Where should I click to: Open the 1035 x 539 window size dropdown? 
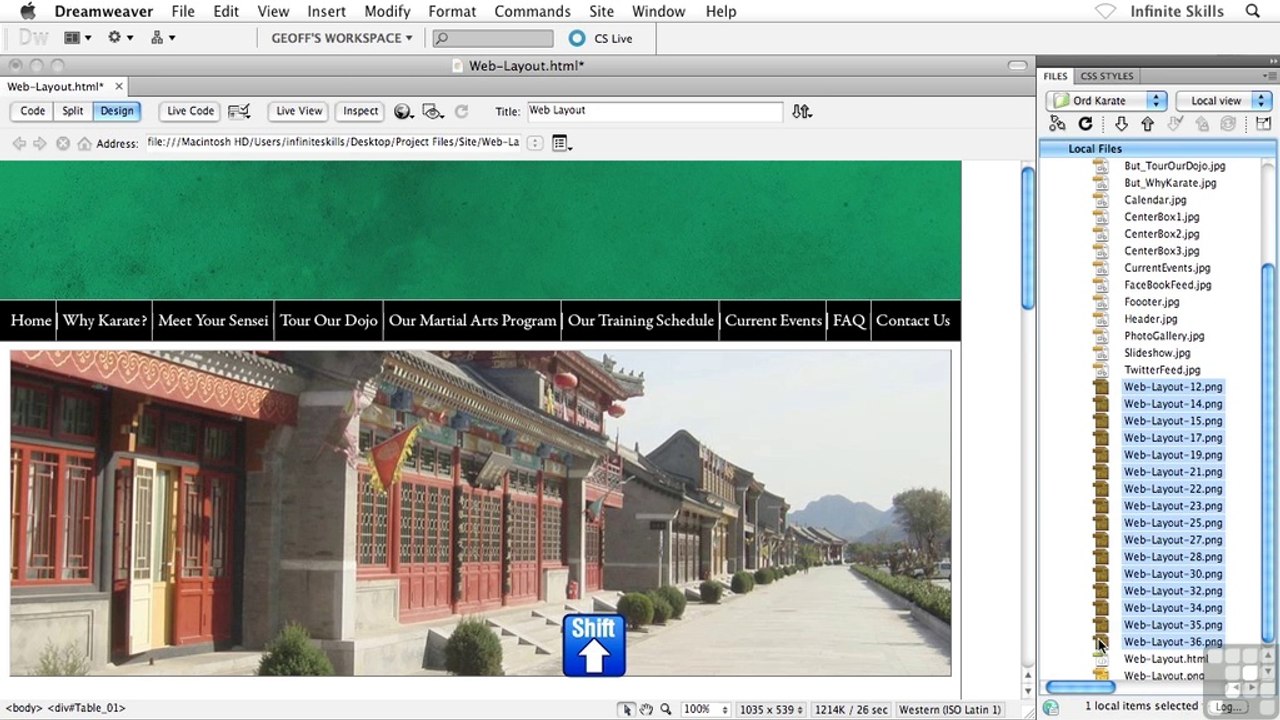click(x=771, y=709)
